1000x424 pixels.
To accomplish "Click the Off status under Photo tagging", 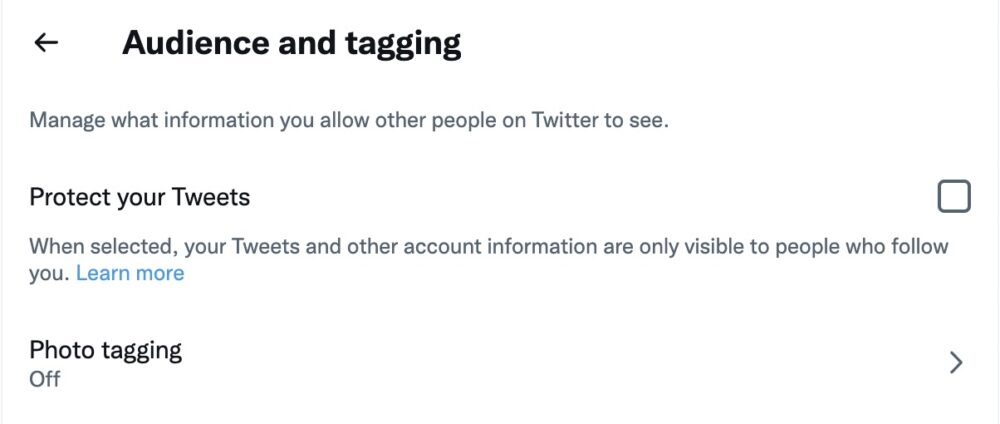I will pyautogui.click(x=45, y=380).
